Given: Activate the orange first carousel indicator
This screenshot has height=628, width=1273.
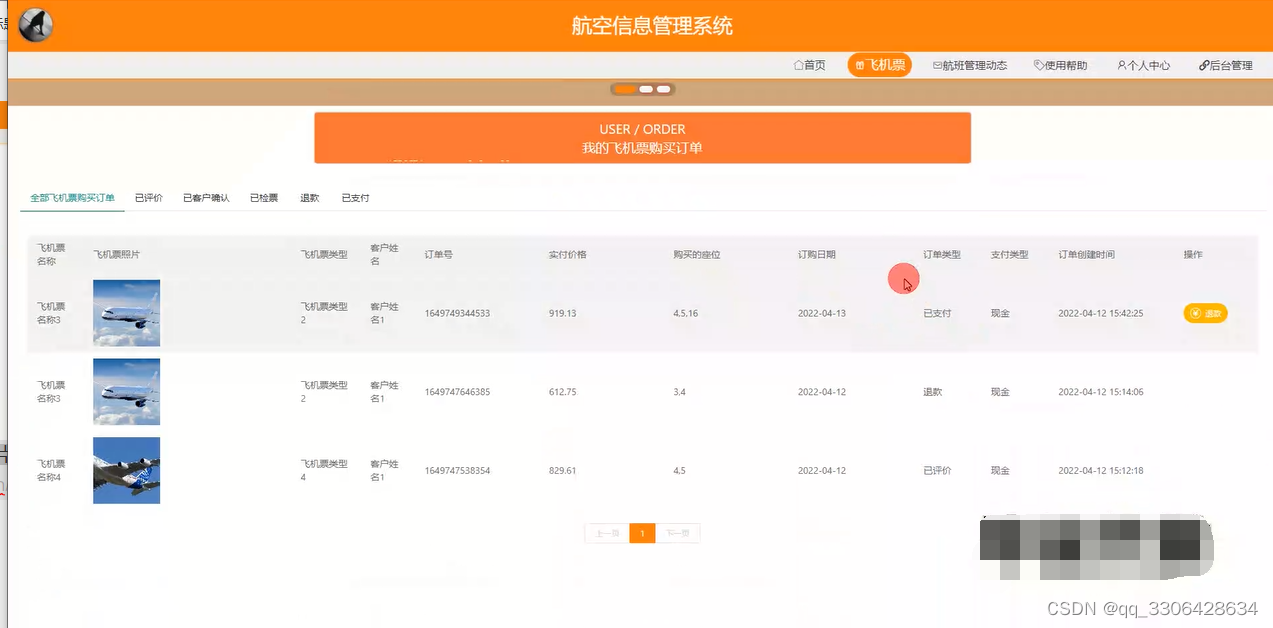Looking at the screenshot, I should [x=624, y=89].
